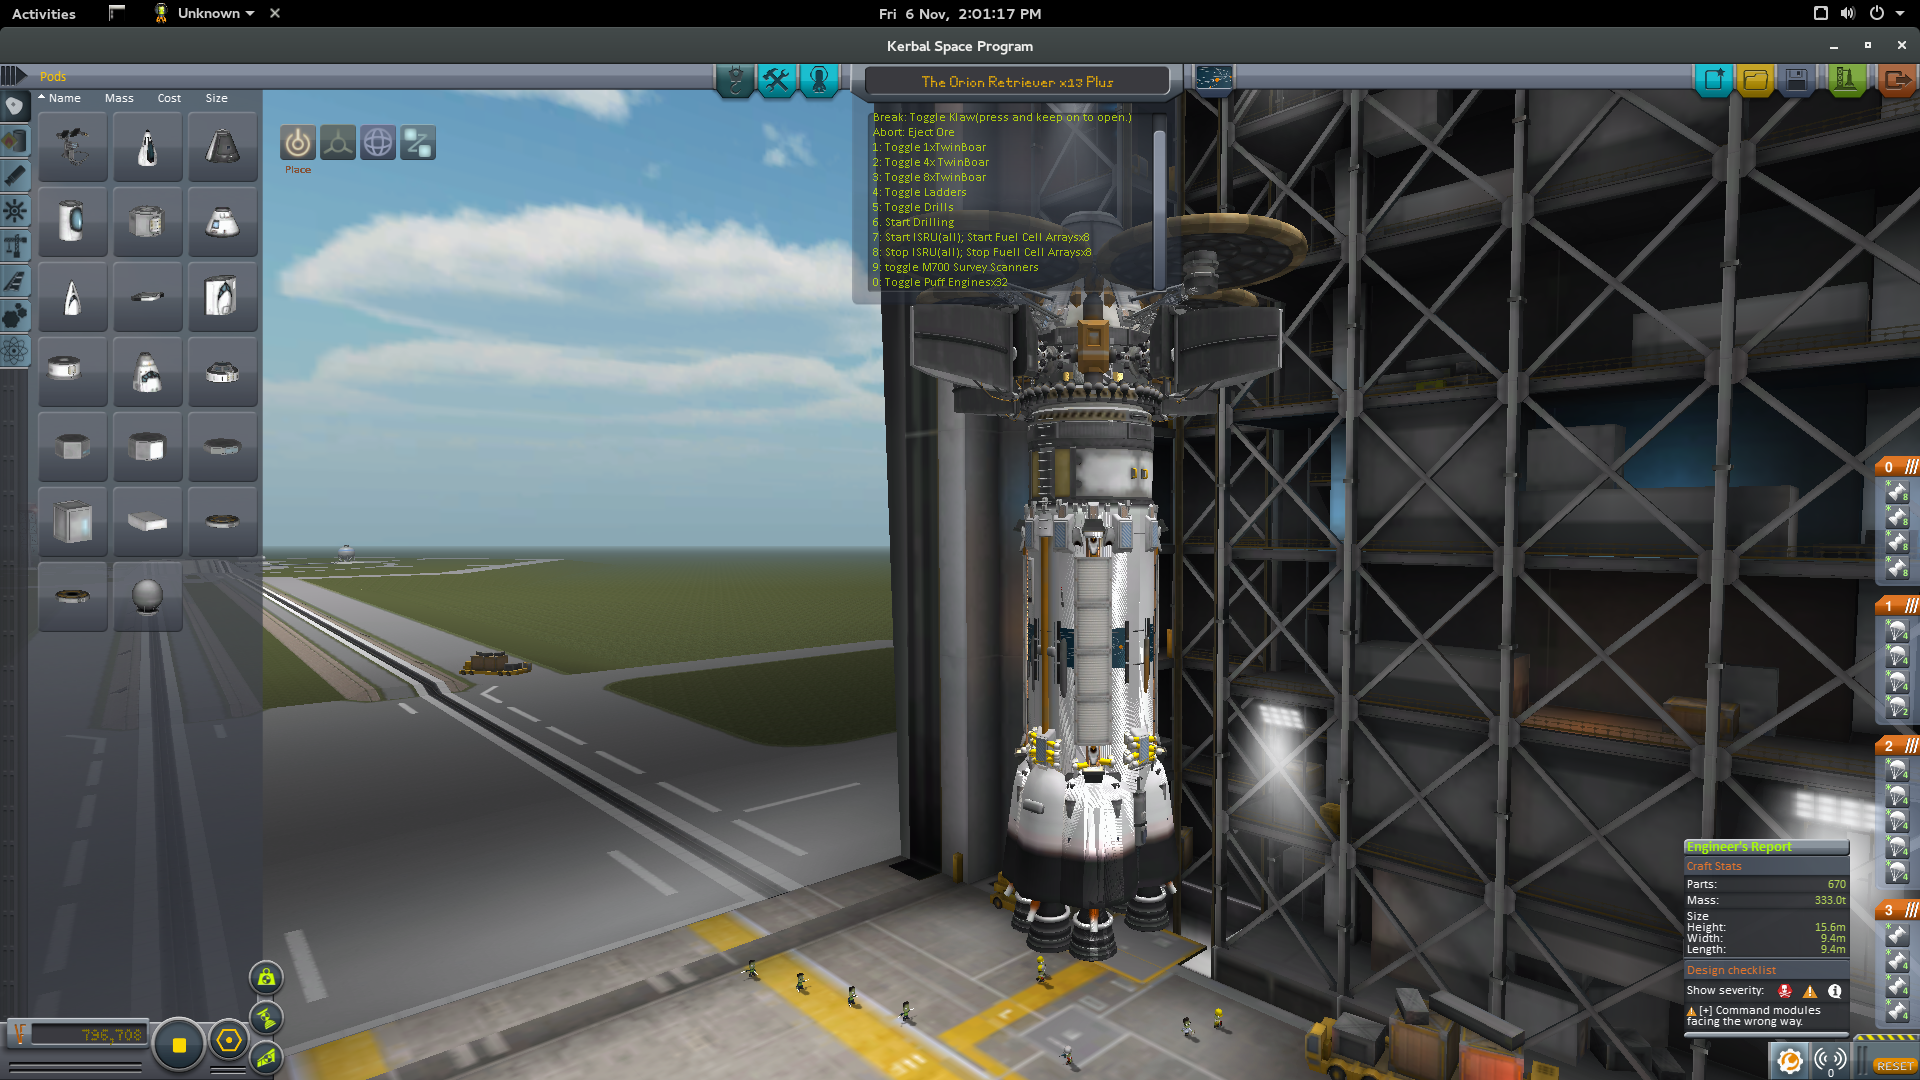The width and height of the screenshot is (1920, 1080).
Task: Toggle symmetry mode button
Action: pos(179,1045)
